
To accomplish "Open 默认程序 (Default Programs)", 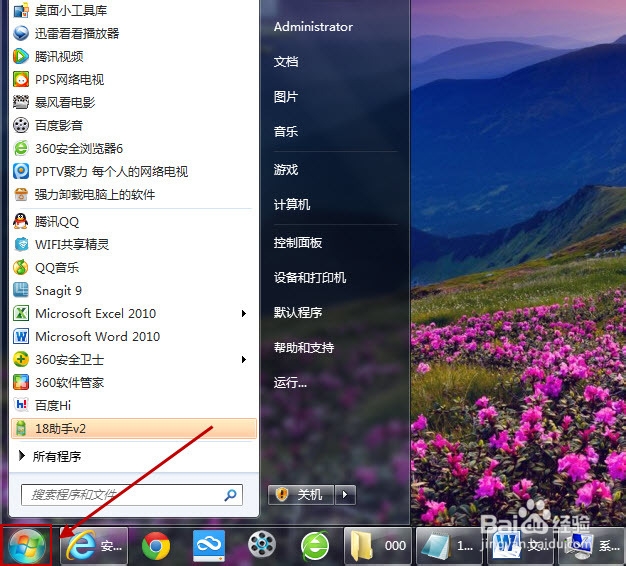I will 298,313.
